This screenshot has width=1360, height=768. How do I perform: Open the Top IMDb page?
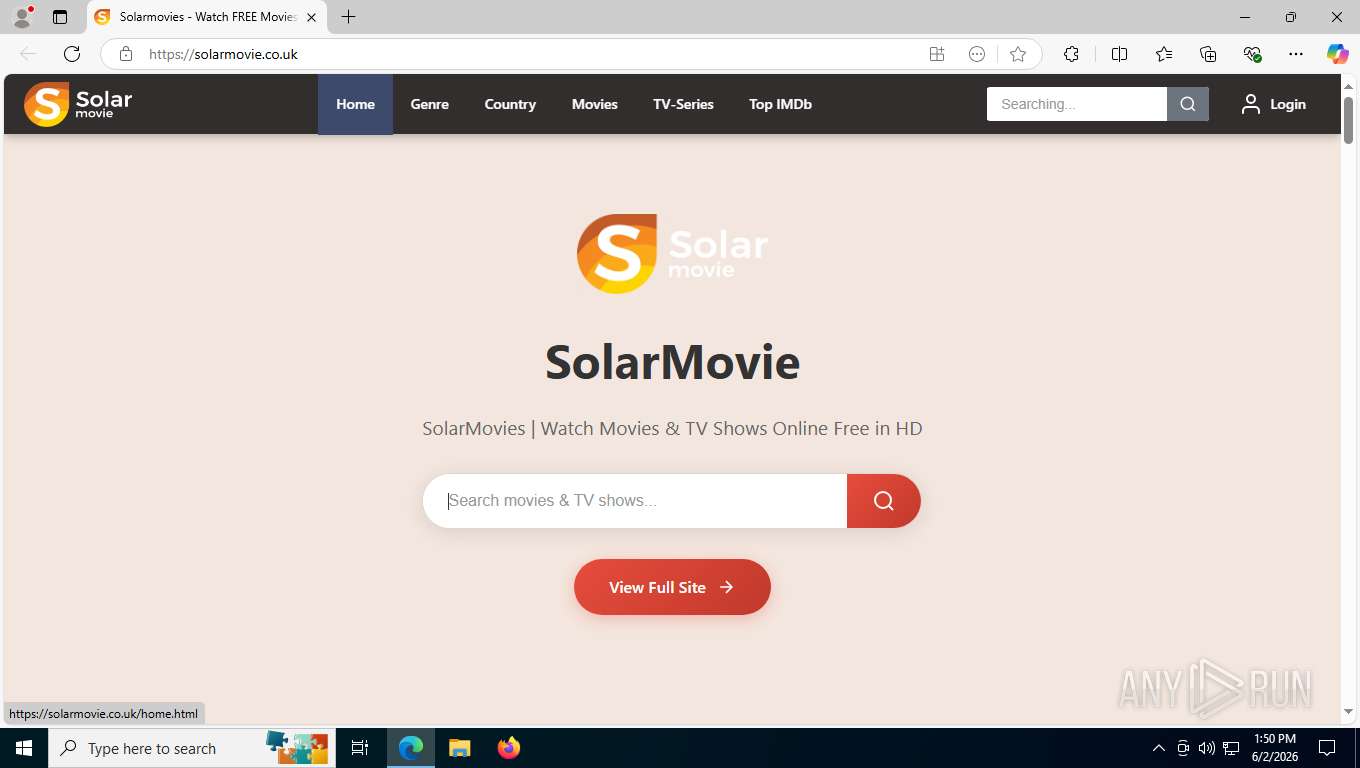[x=780, y=104]
